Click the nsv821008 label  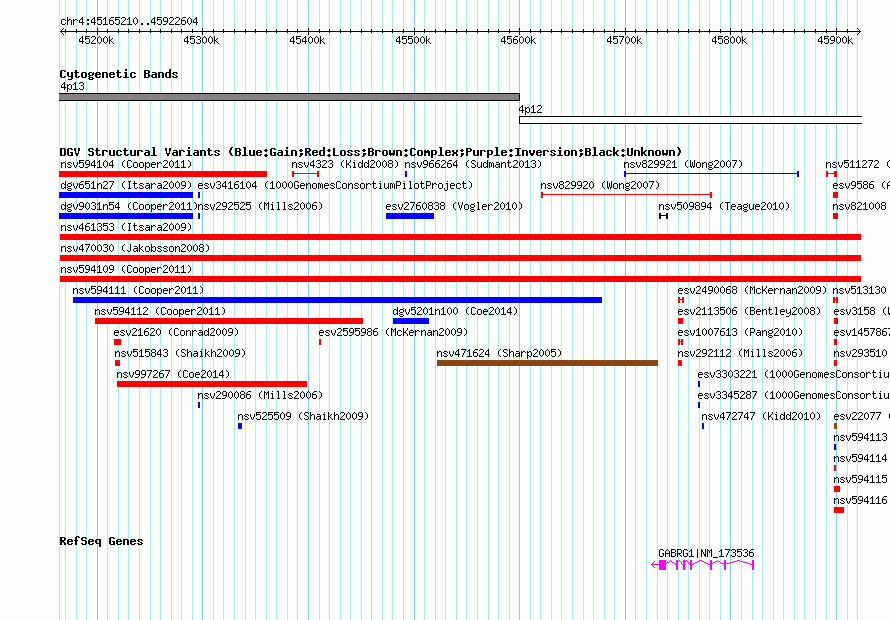point(859,206)
